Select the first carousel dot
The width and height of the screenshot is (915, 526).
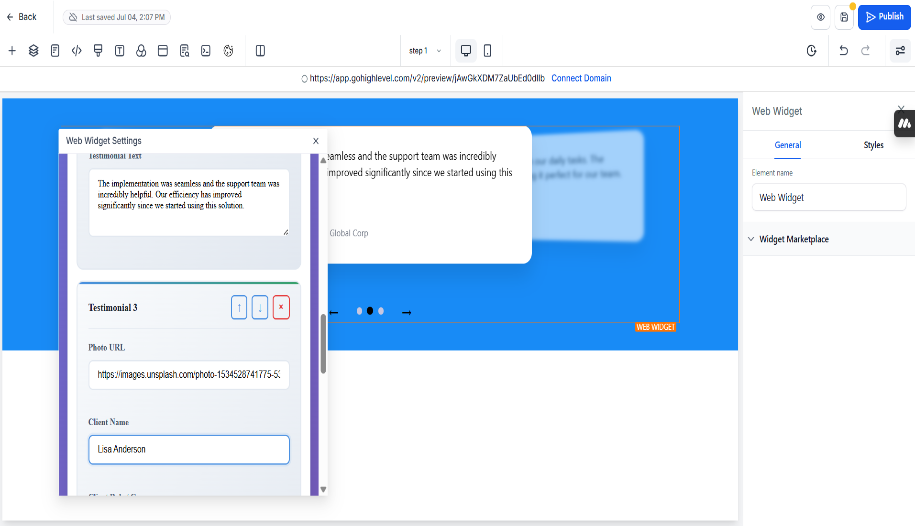(359, 311)
